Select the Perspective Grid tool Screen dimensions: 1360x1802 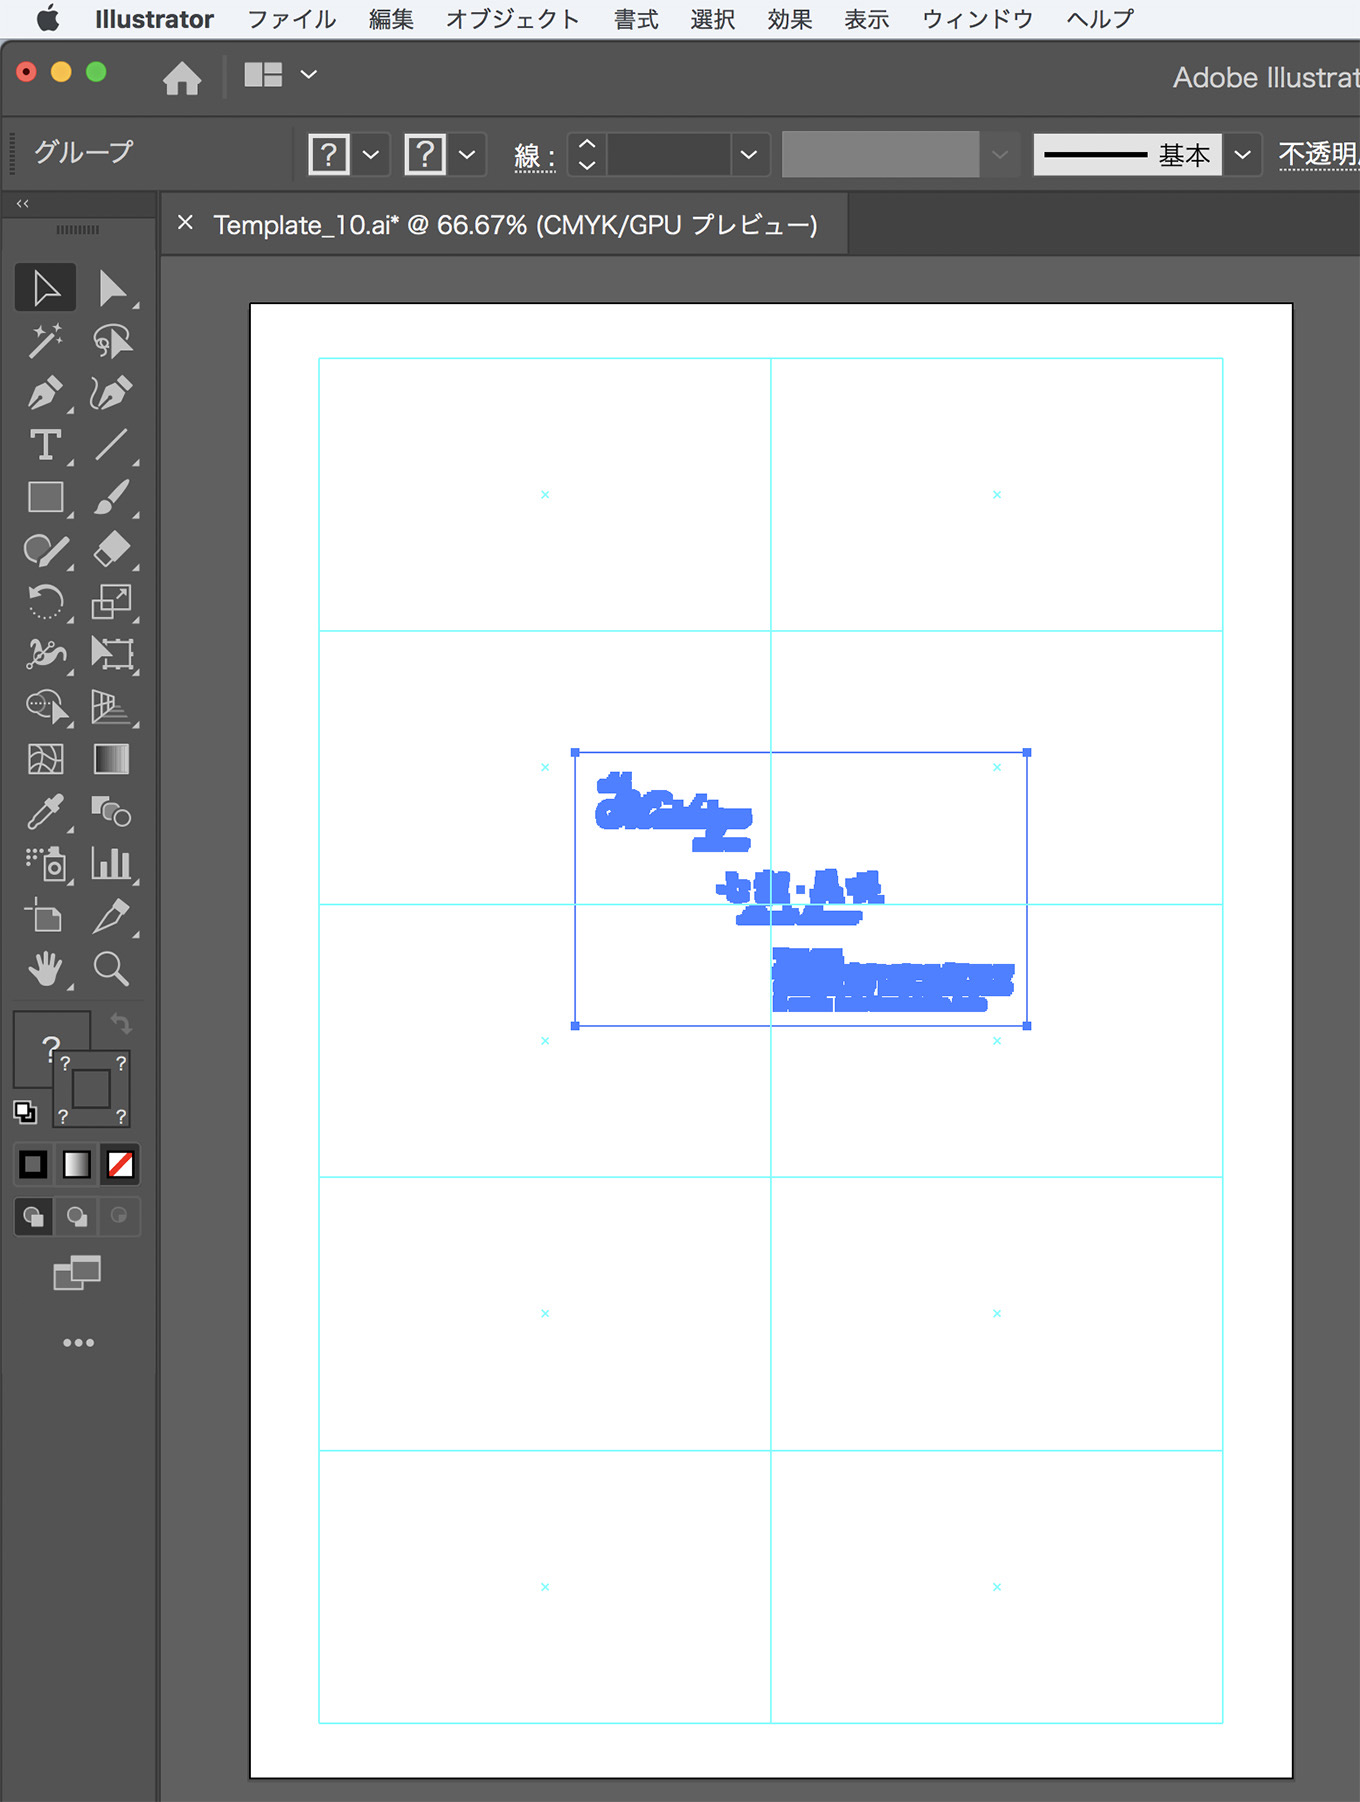(112, 707)
